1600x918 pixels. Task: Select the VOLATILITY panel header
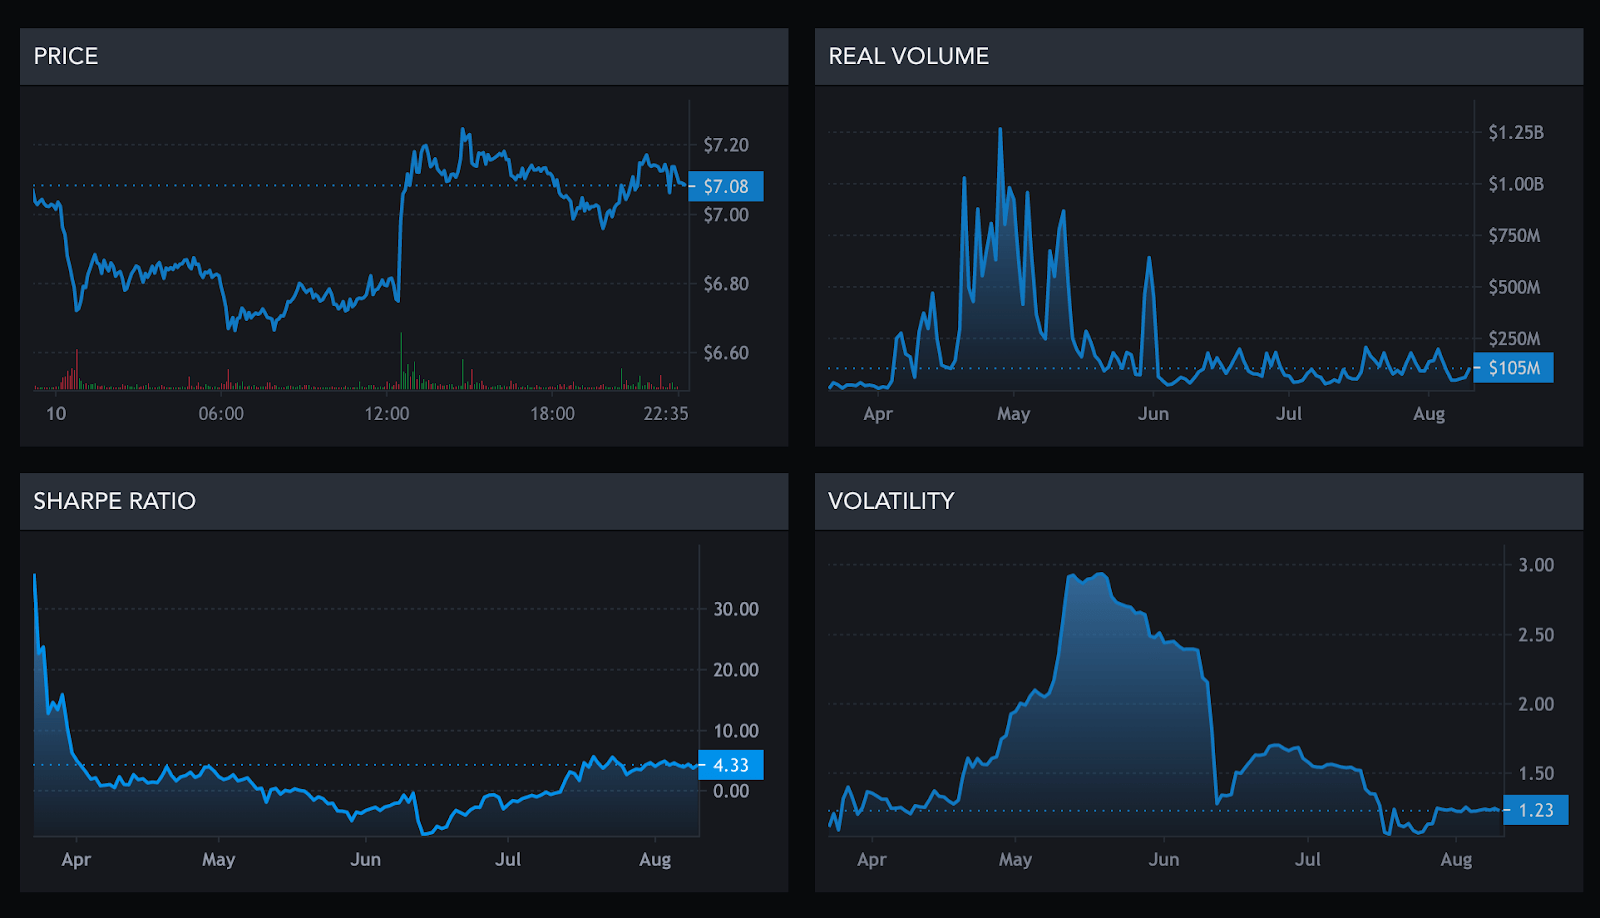click(x=891, y=501)
